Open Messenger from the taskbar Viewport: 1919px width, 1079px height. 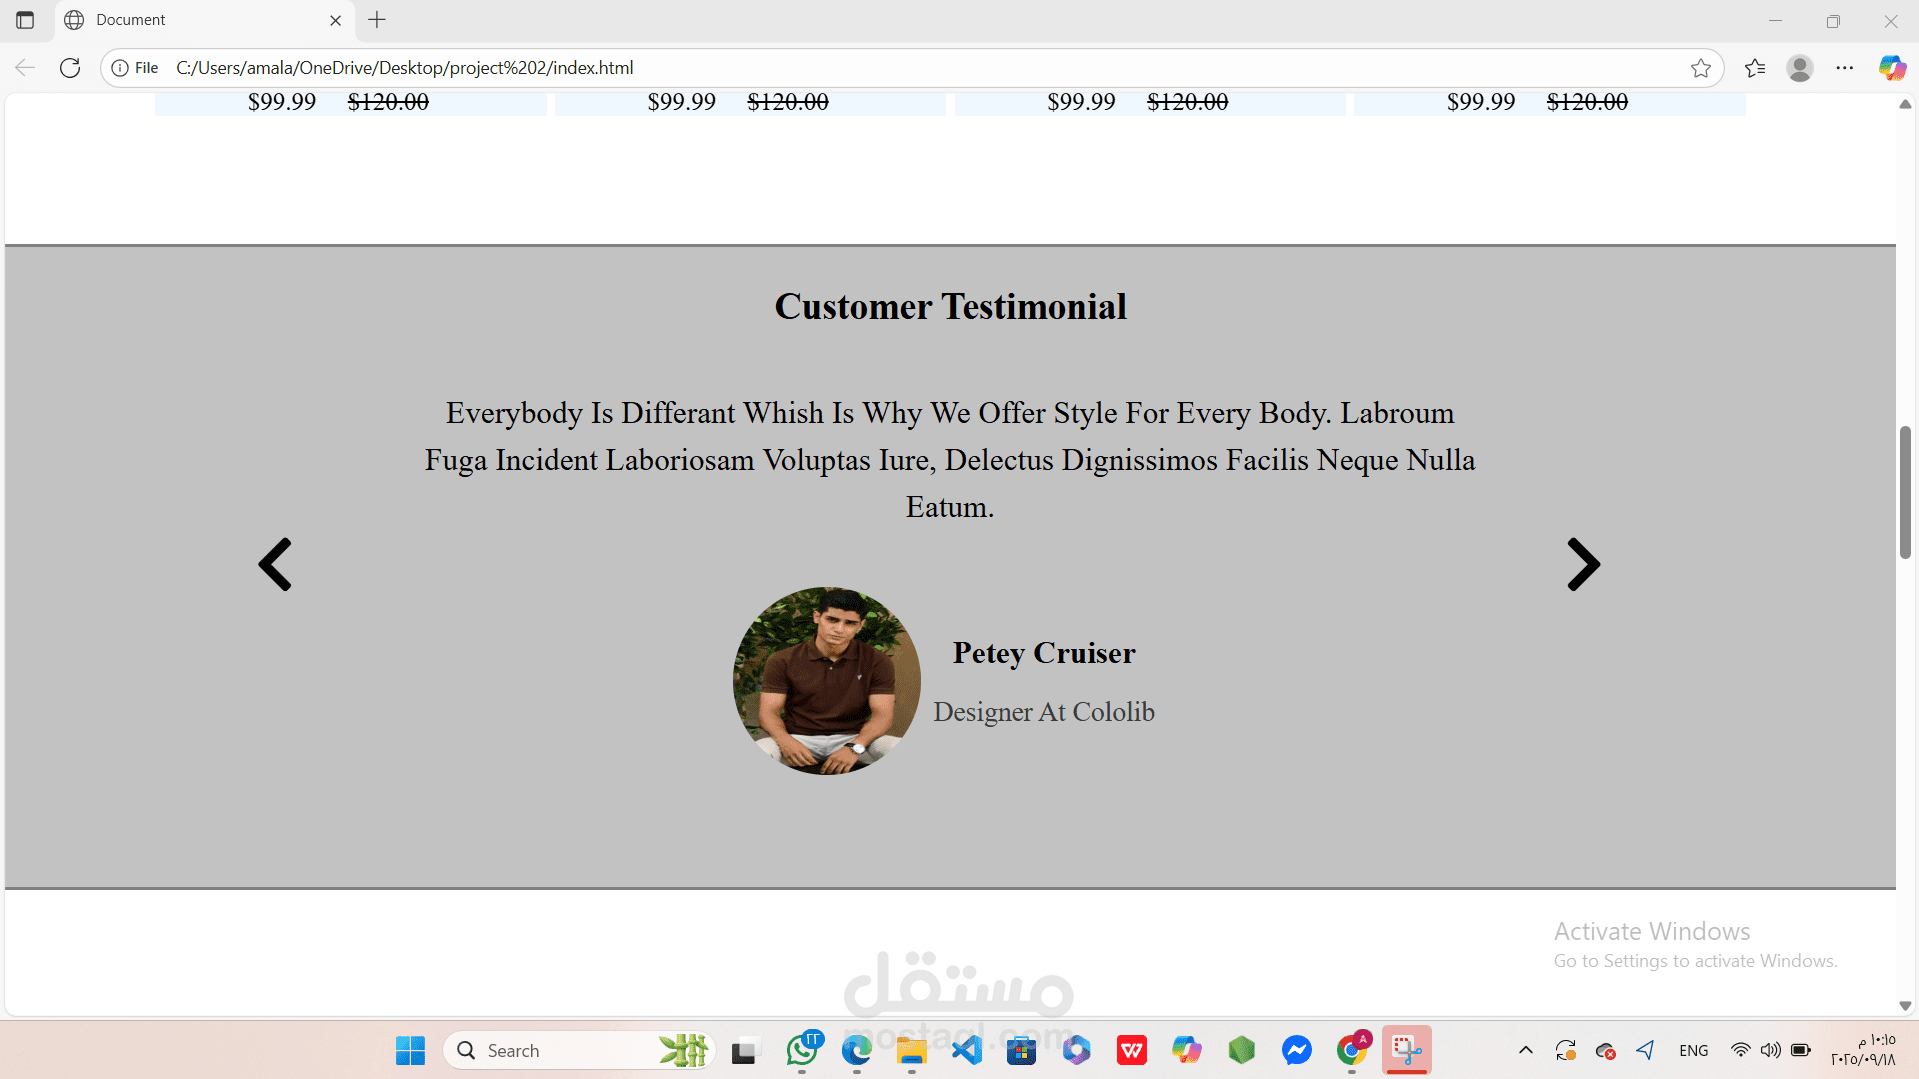(1296, 1051)
